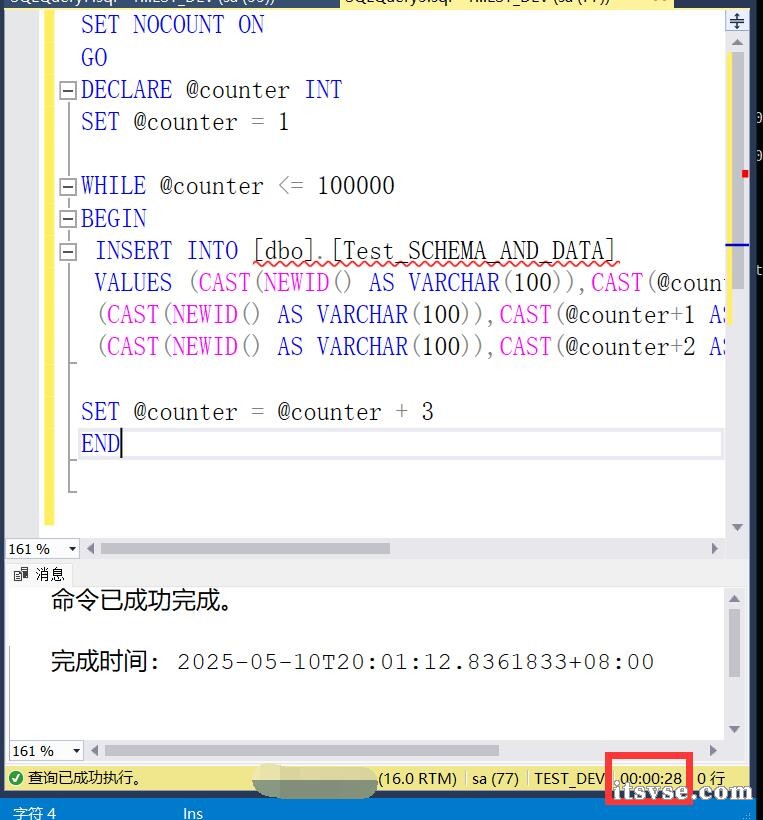763x820 pixels.
Task: Click the 'END' keyword line
Action: (100, 444)
